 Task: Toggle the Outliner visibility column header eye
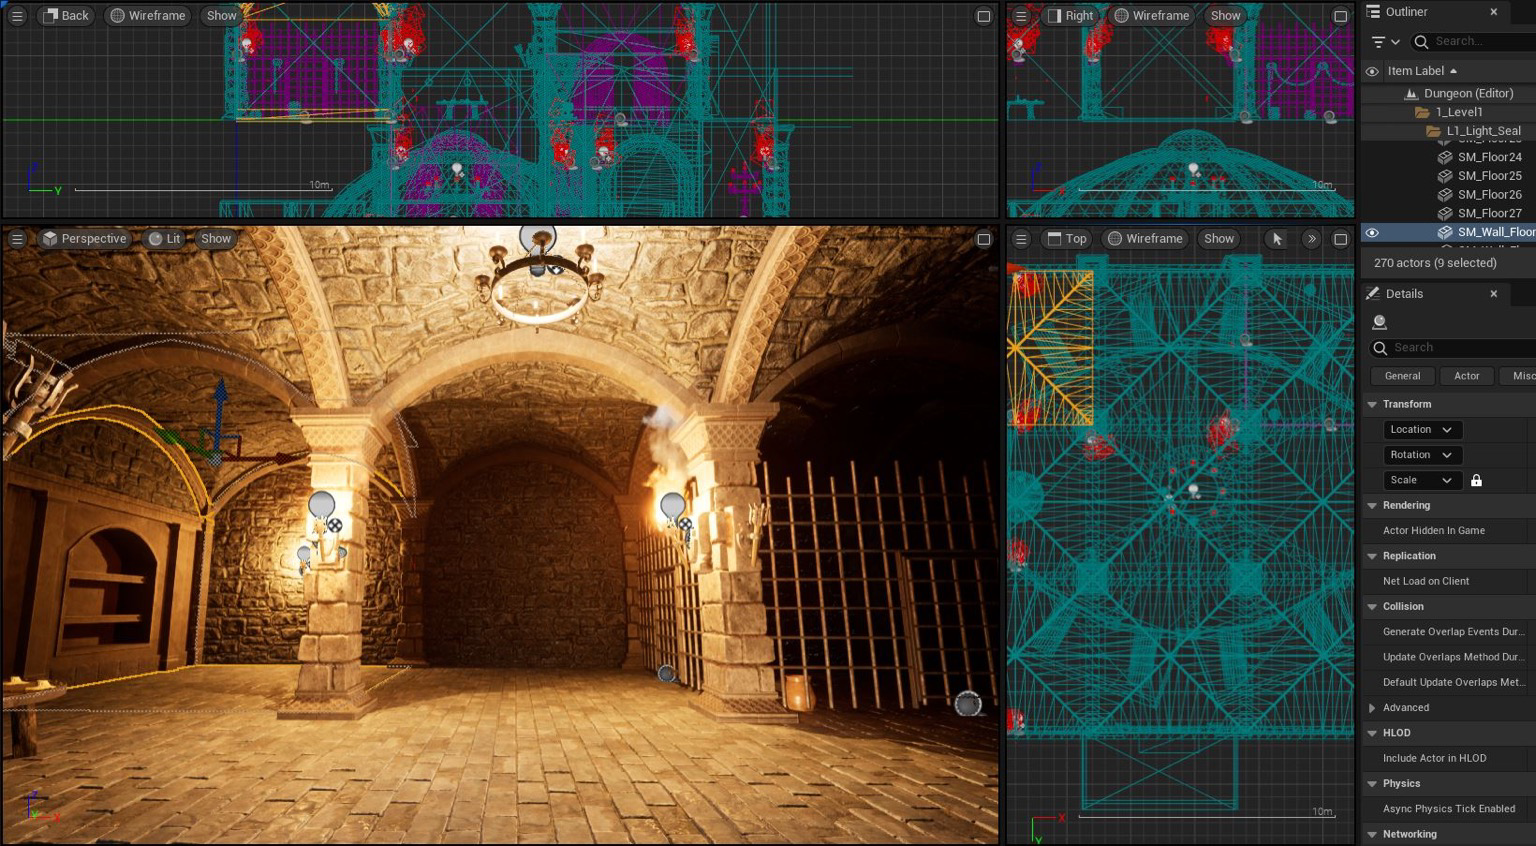pos(1372,71)
